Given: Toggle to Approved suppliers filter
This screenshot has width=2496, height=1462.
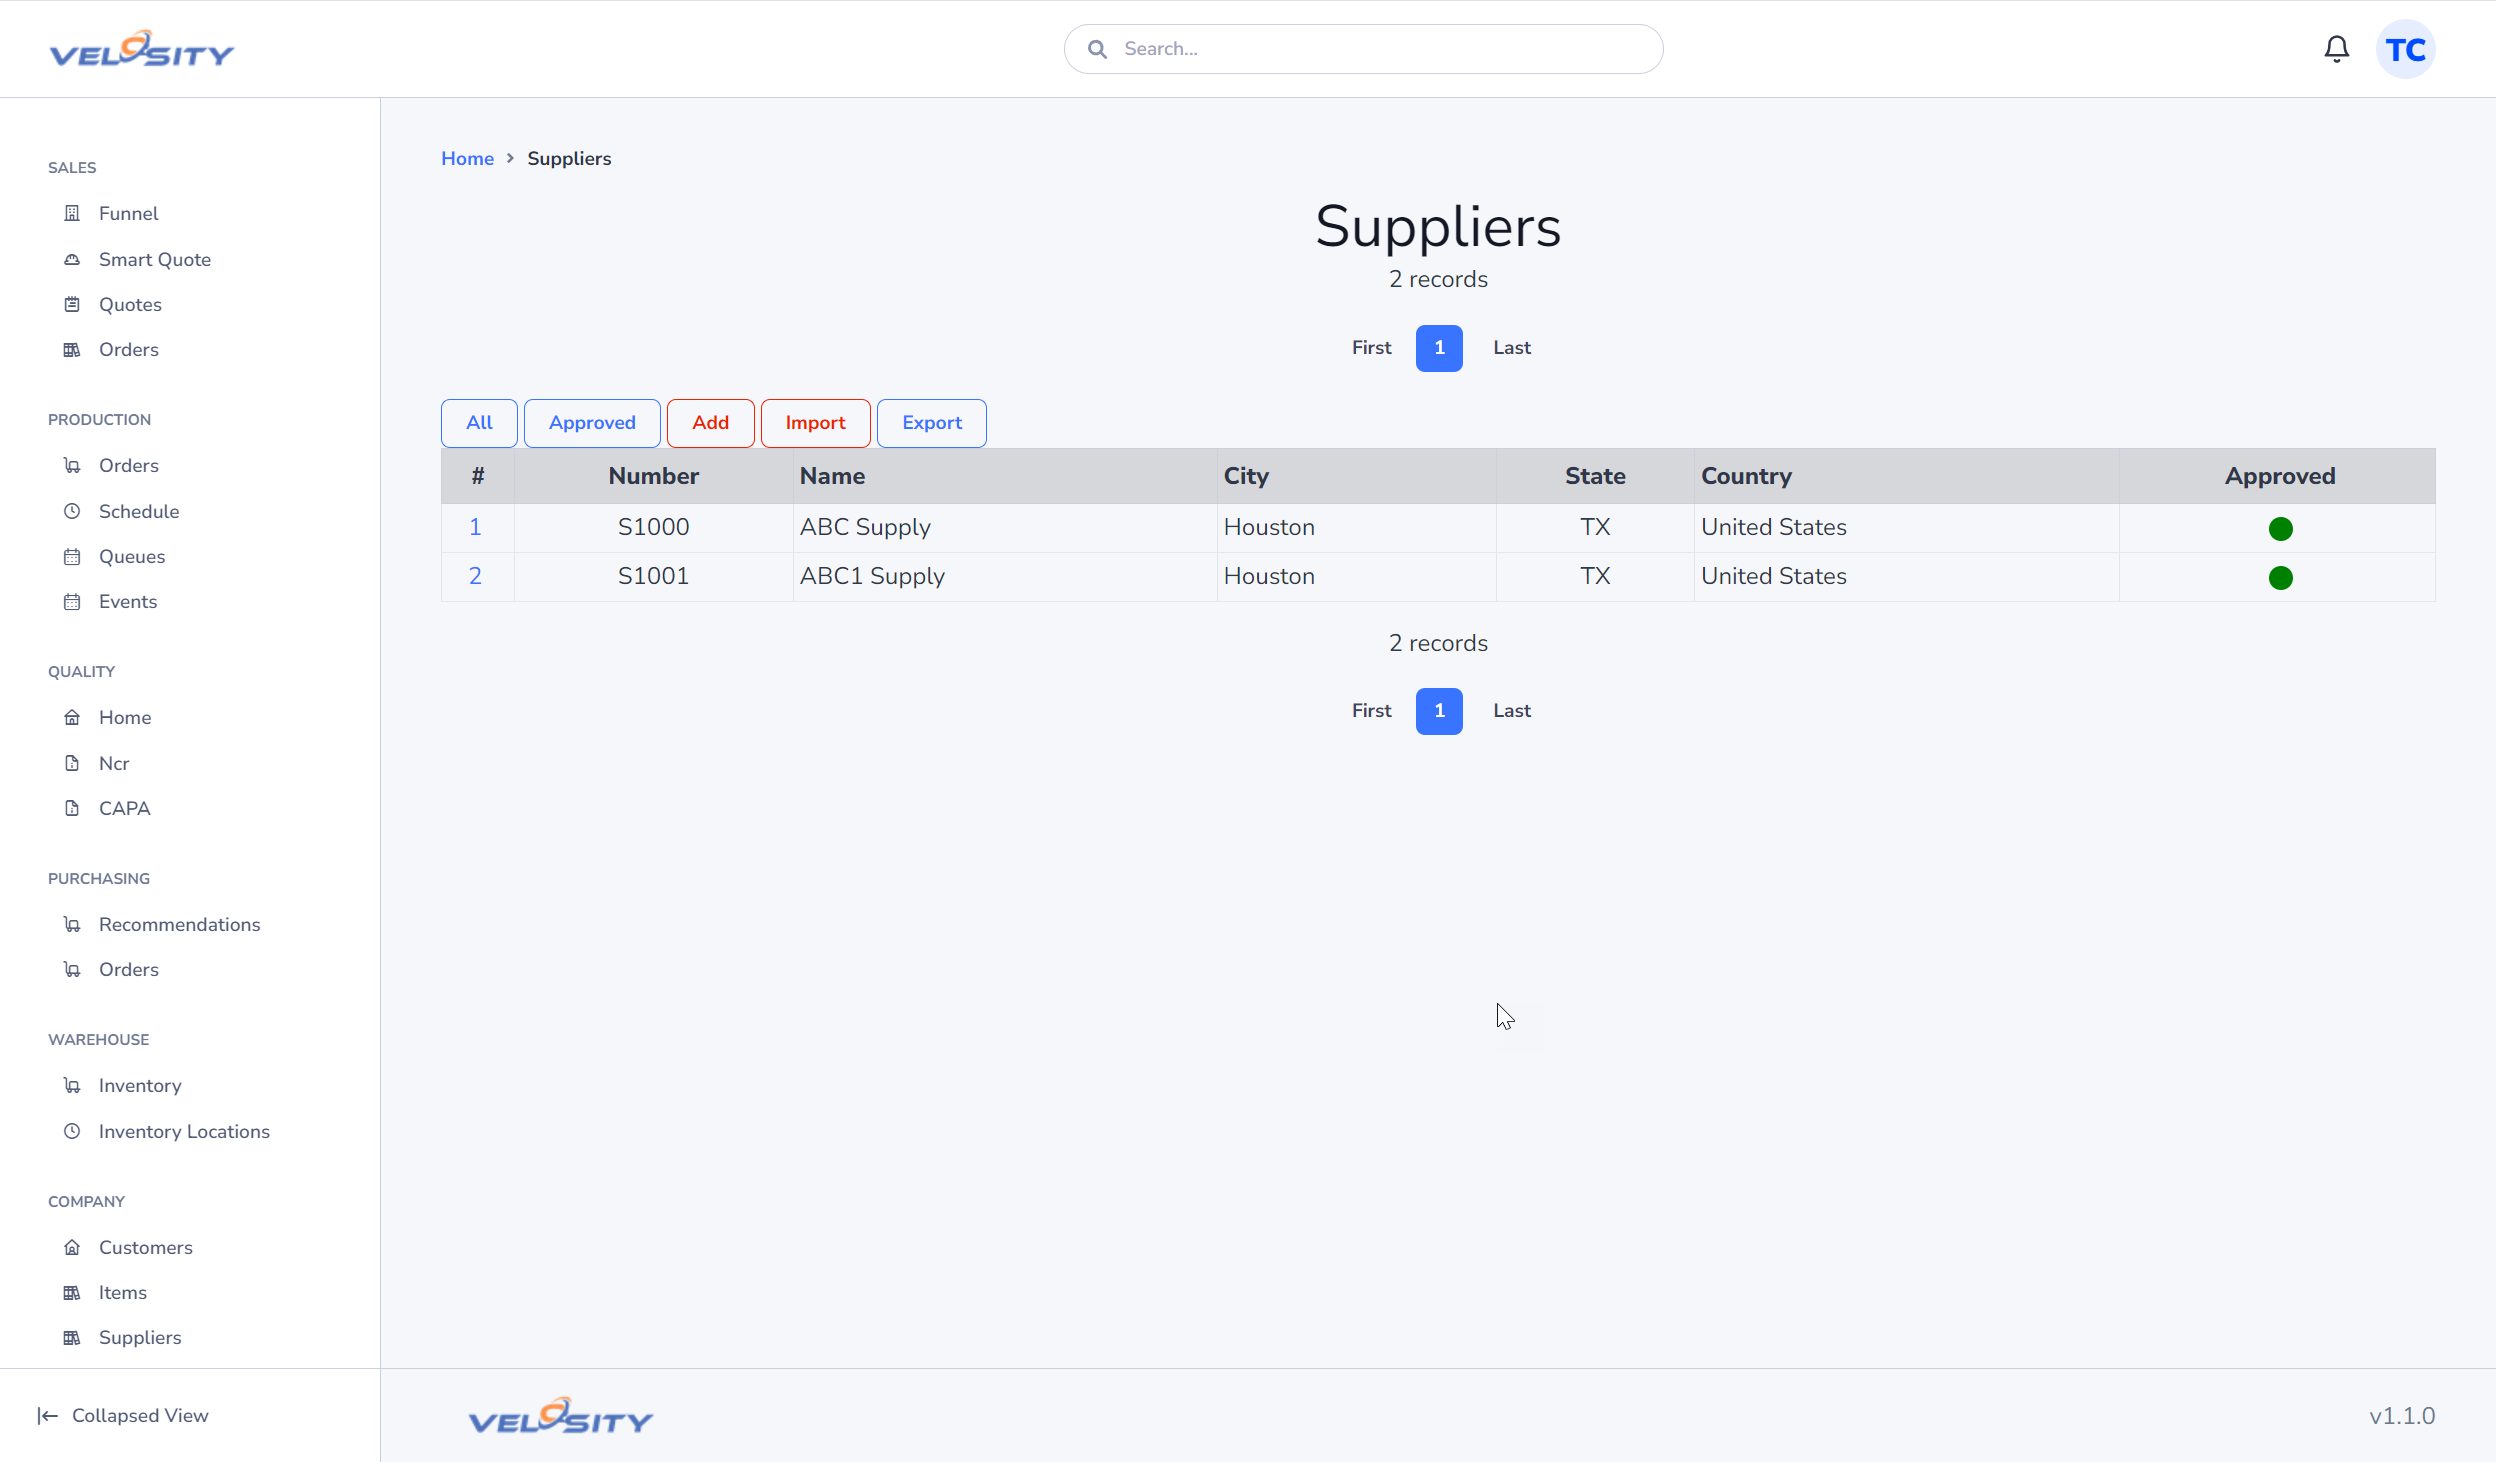Looking at the screenshot, I should [592, 421].
